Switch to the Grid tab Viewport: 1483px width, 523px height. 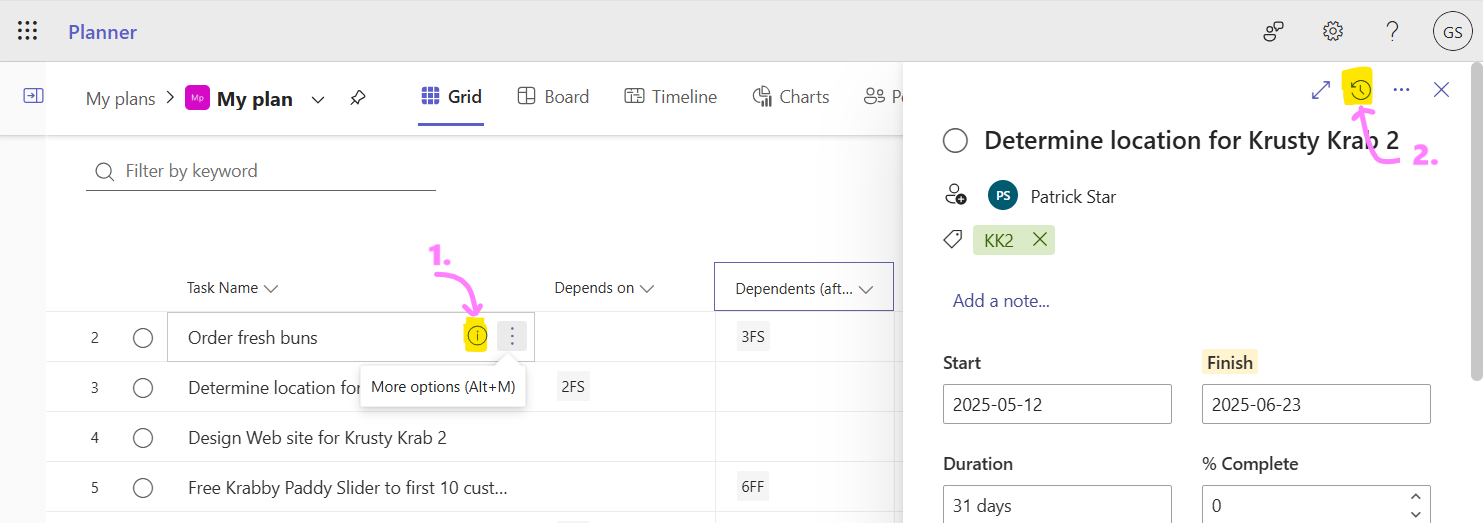(451, 97)
